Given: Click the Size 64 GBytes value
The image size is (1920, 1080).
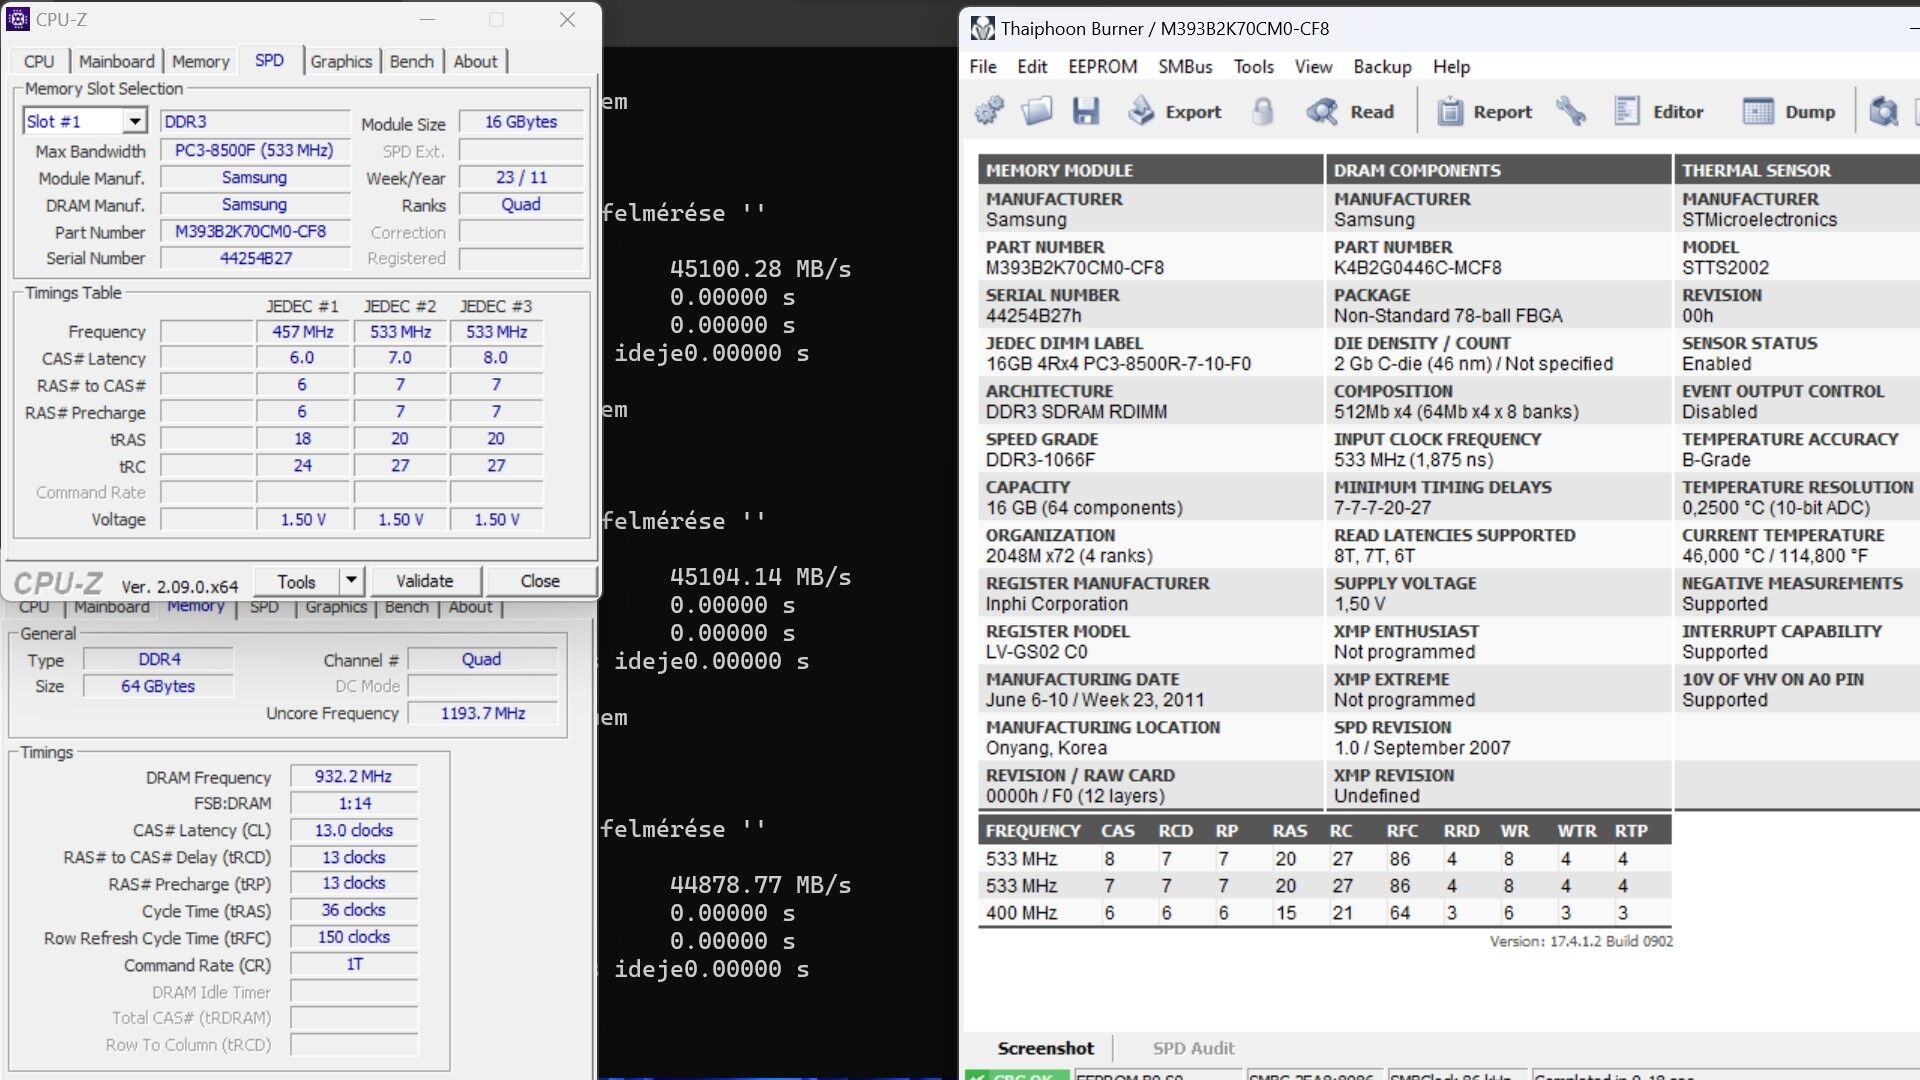Looking at the screenshot, I should 158,686.
